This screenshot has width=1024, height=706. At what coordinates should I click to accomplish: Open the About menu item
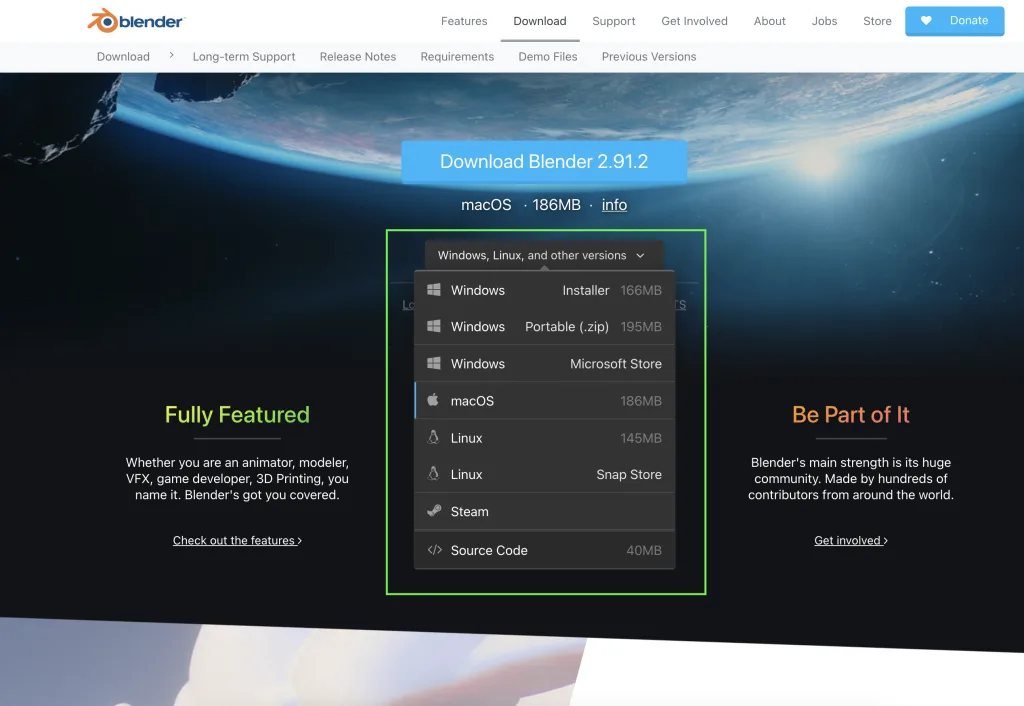pyautogui.click(x=769, y=21)
